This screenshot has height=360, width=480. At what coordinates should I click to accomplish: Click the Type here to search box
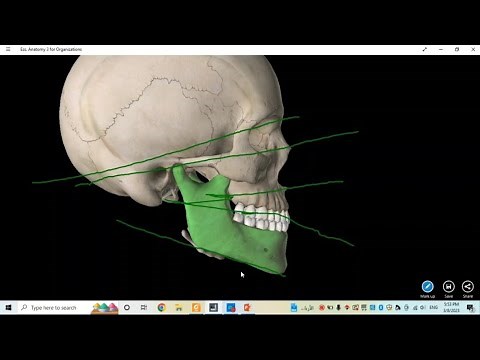[53, 307]
